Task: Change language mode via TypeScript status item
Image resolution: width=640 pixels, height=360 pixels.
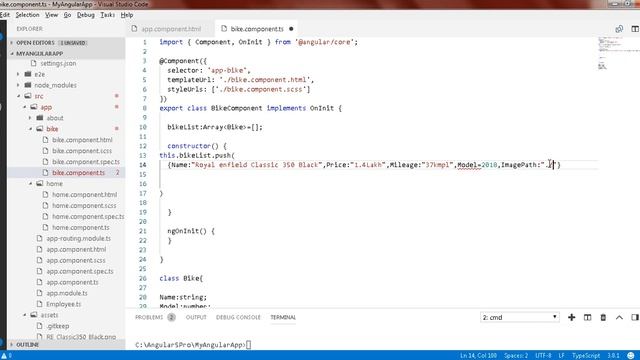Action: 586,356
